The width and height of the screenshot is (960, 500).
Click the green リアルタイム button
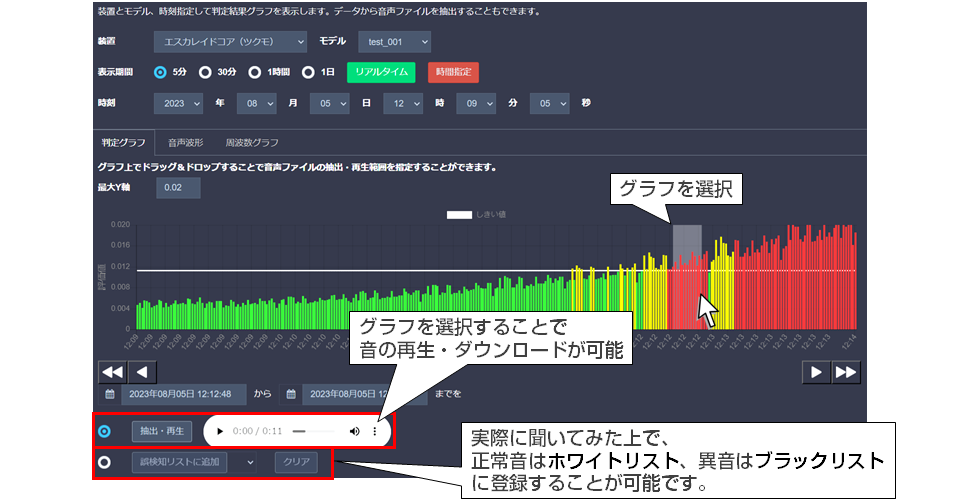[381, 72]
